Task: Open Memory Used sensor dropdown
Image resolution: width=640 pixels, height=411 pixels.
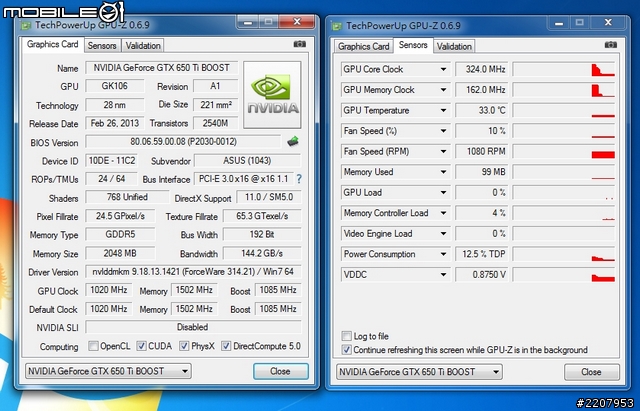Action: [443, 172]
